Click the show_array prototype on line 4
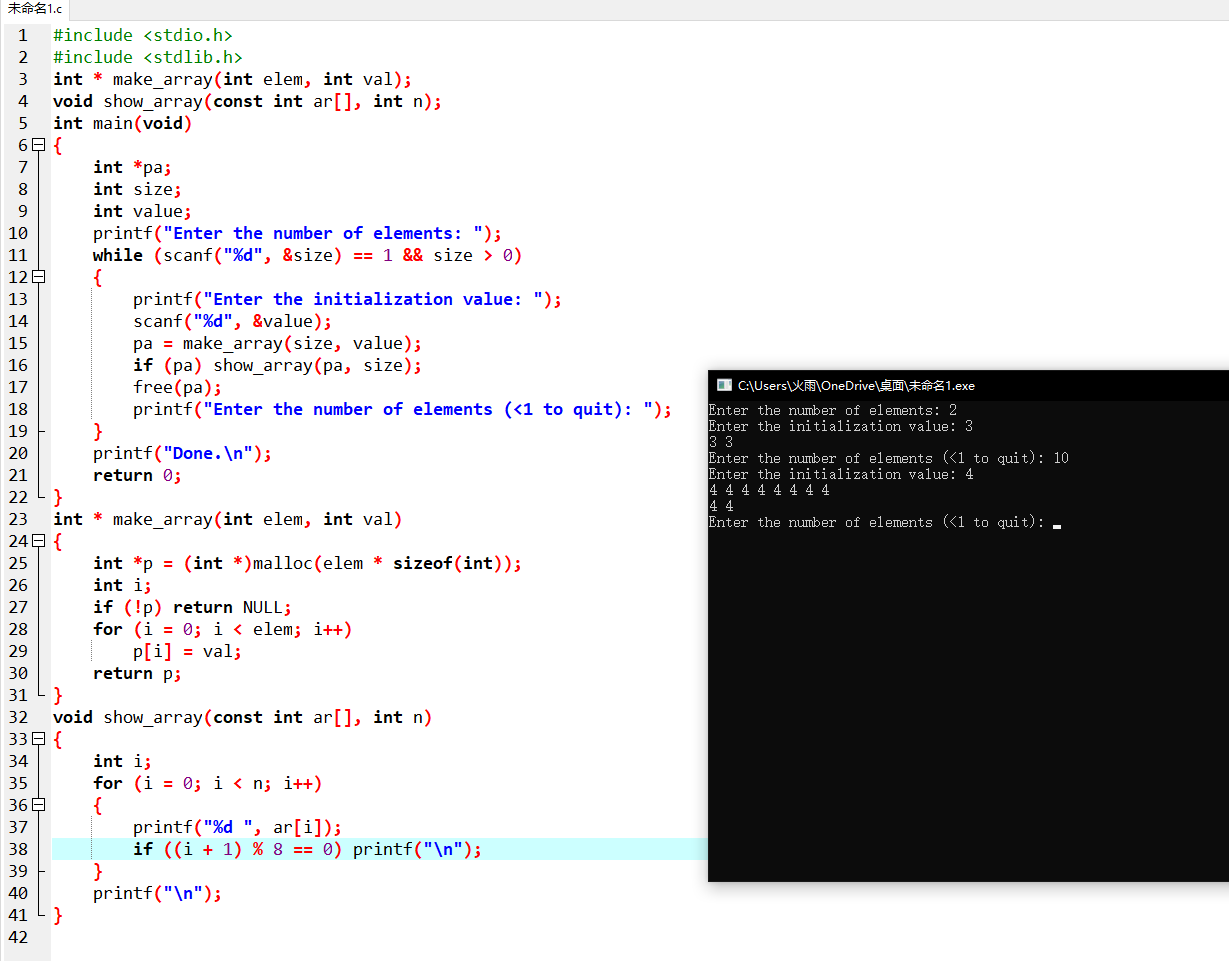This screenshot has width=1229, height=961. pyautogui.click(x=248, y=101)
